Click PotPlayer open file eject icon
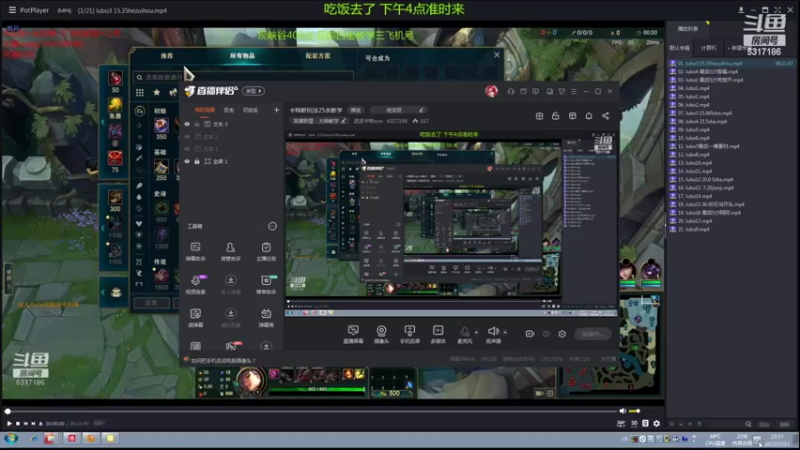 pos(41,423)
